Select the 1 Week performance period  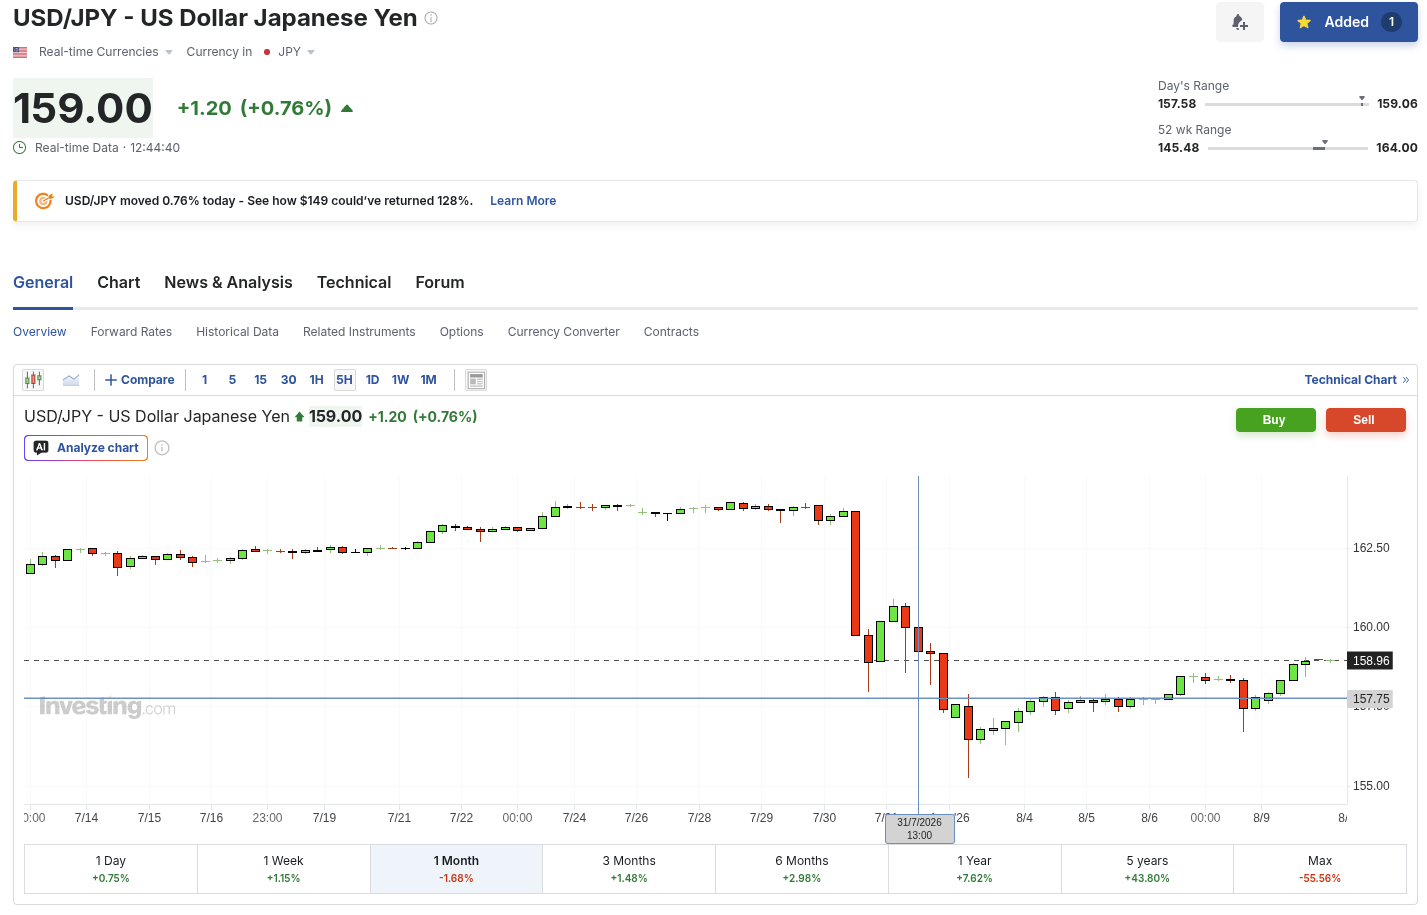(284, 869)
